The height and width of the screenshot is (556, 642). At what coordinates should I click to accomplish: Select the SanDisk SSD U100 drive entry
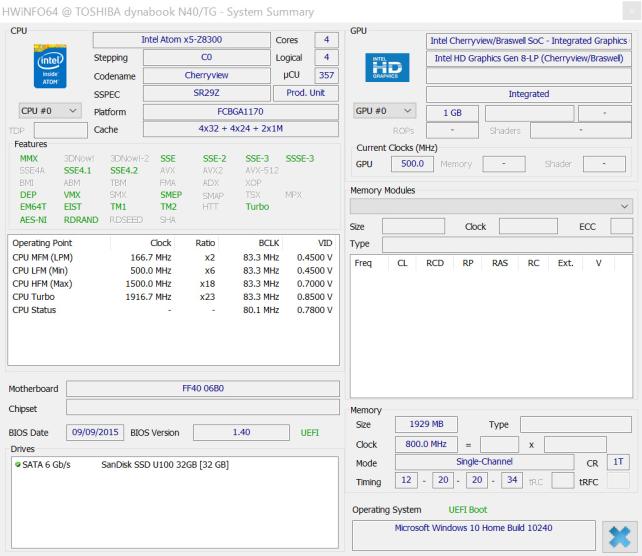click(x=165, y=465)
